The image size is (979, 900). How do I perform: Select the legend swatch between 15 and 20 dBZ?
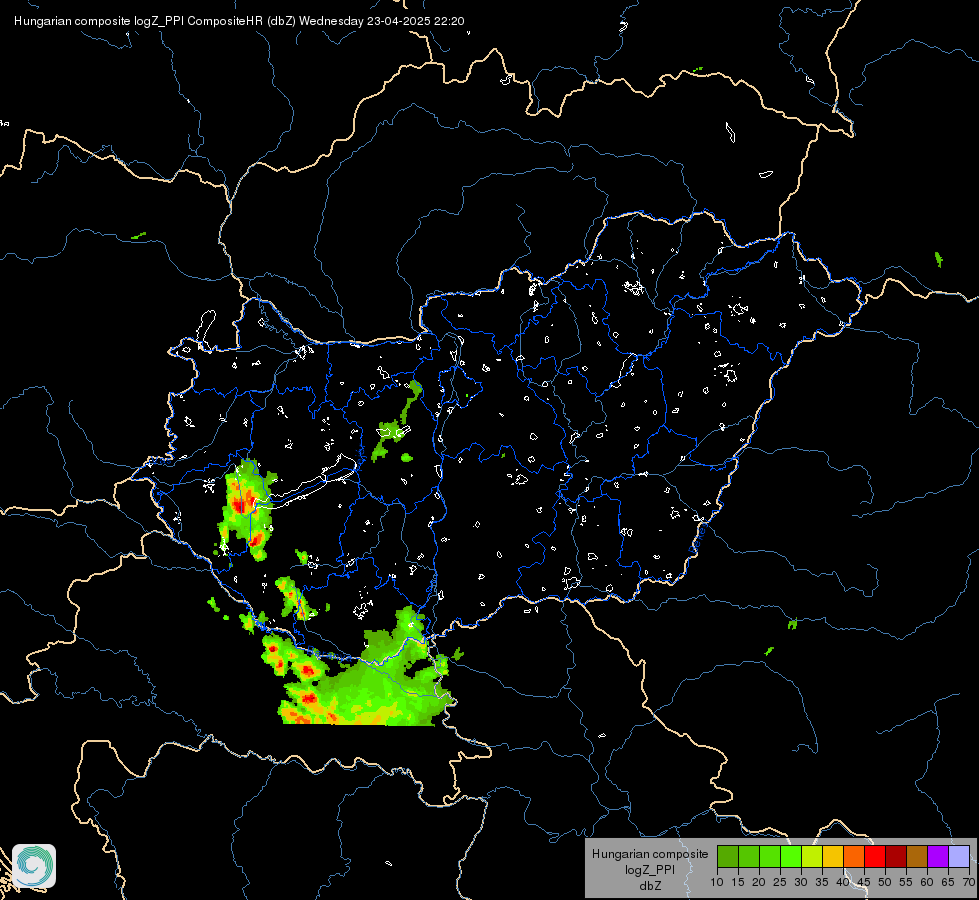point(749,856)
